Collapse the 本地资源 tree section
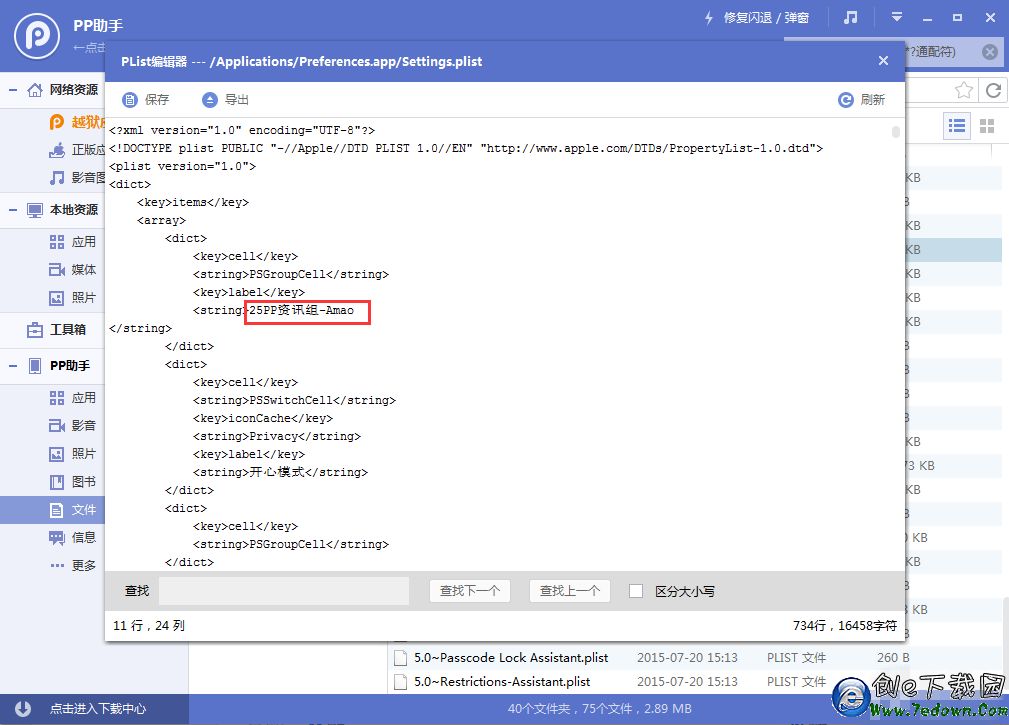Screen dimensions: 1009x725 coord(14,210)
